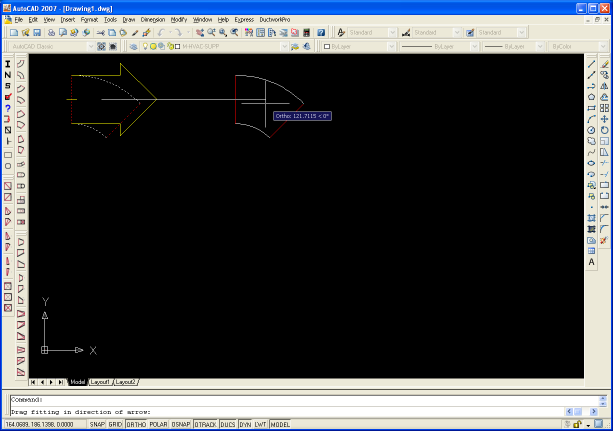Open the text style Standard dropdown
This screenshot has width=613, height=431.
click(392, 32)
